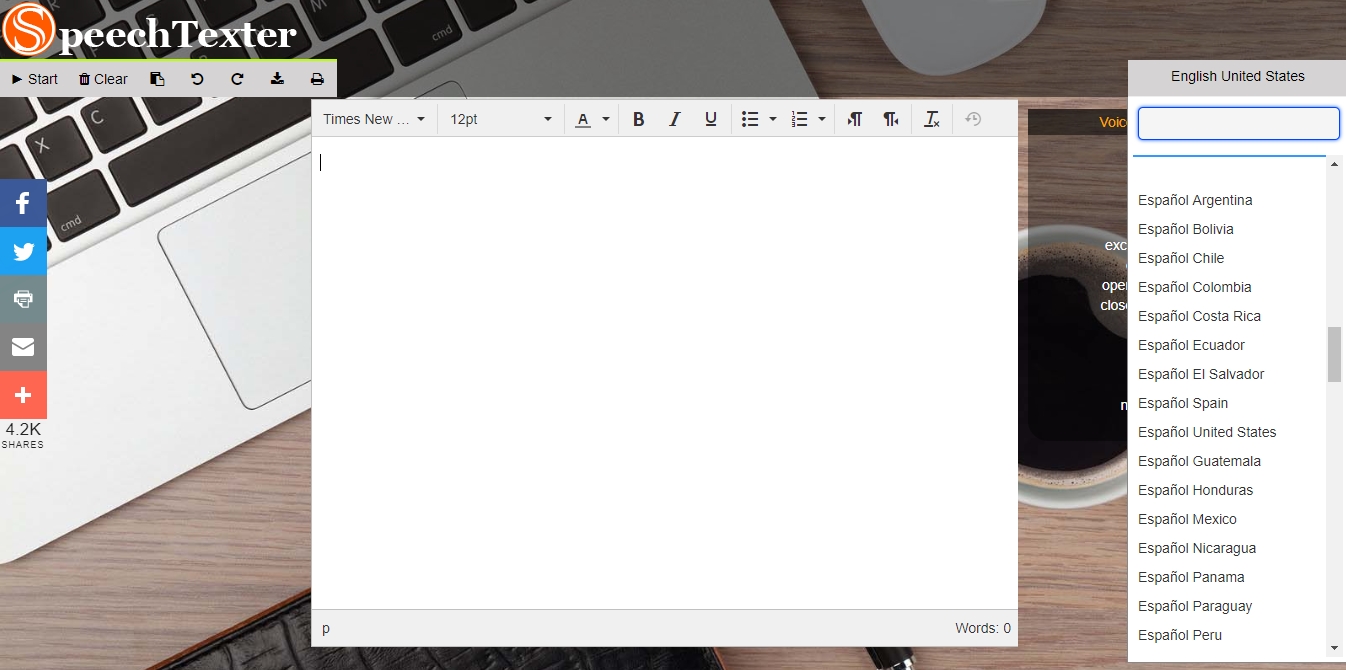The height and width of the screenshot is (670, 1346).
Task: Open more share options plus icon
Action: click(23, 395)
